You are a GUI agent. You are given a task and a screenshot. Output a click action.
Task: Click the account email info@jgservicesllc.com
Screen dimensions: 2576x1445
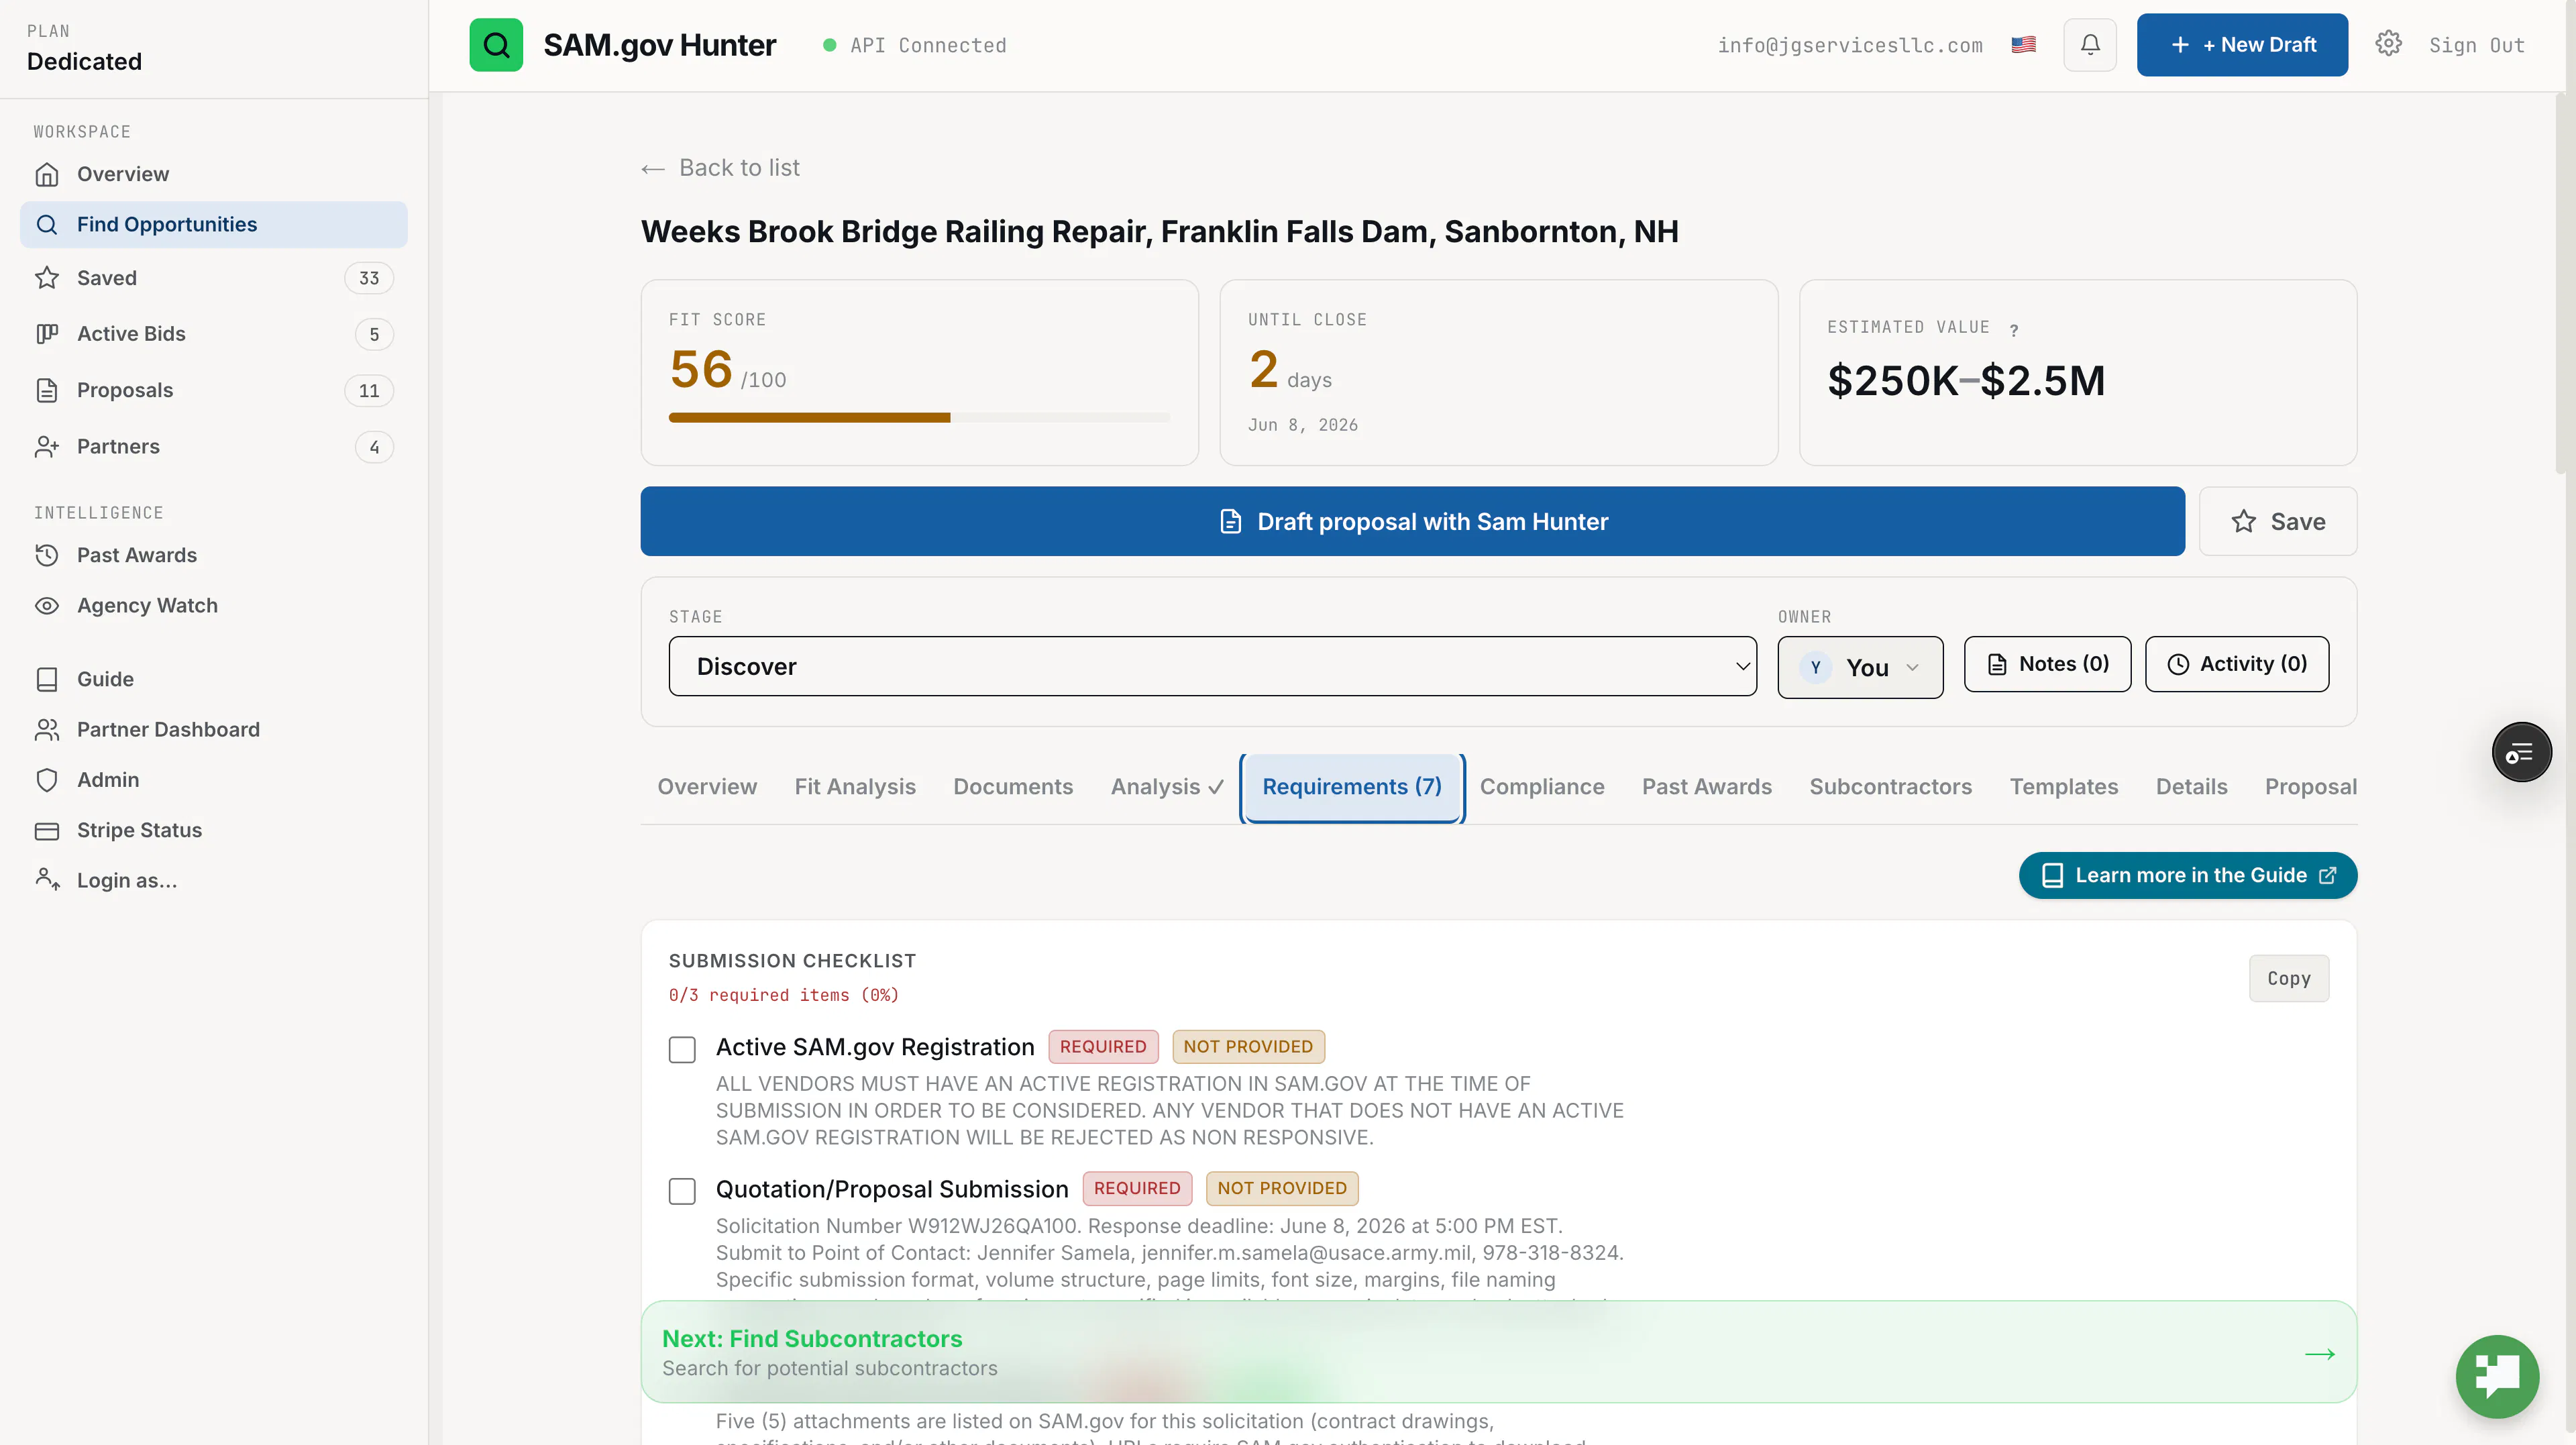point(1849,45)
